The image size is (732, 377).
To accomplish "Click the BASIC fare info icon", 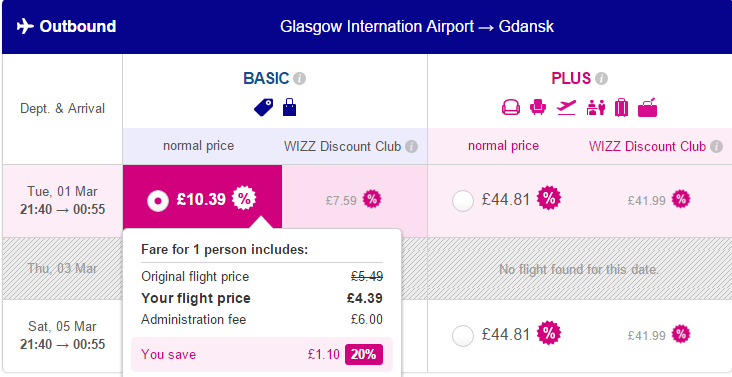I will point(300,79).
